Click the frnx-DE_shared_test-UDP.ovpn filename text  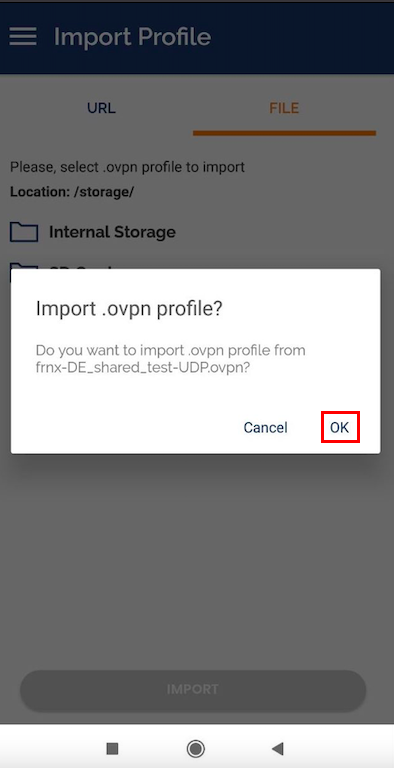(143, 368)
